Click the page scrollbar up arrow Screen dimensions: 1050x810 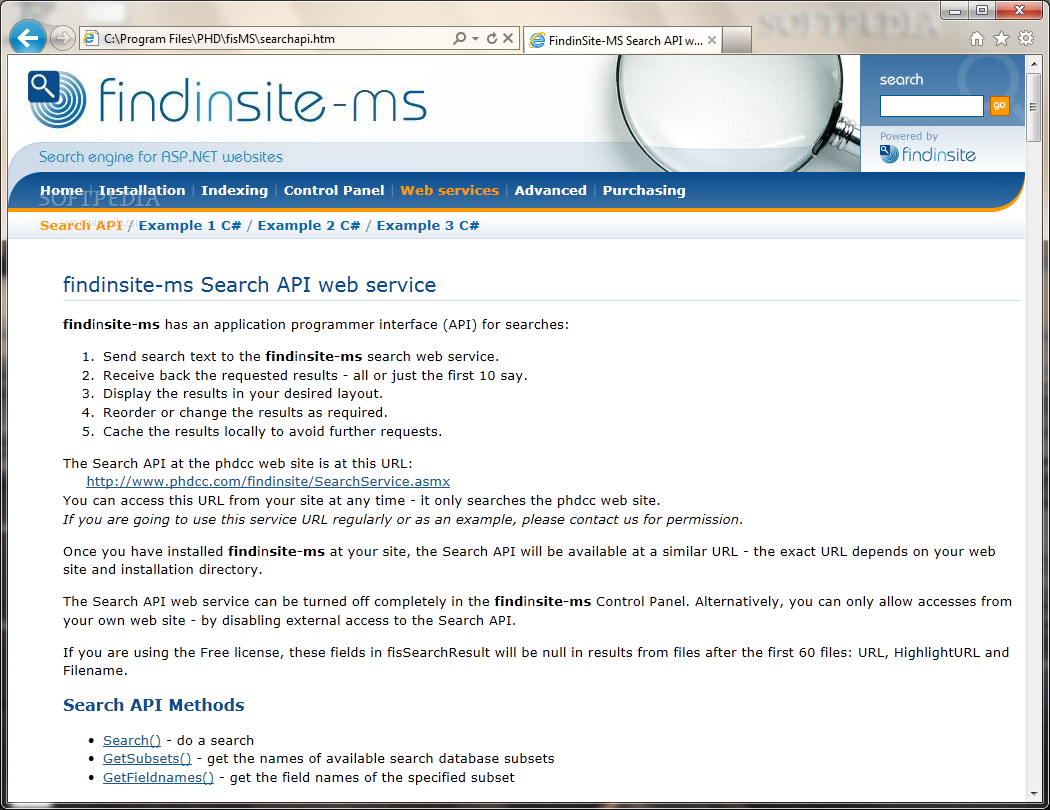pos(1033,64)
